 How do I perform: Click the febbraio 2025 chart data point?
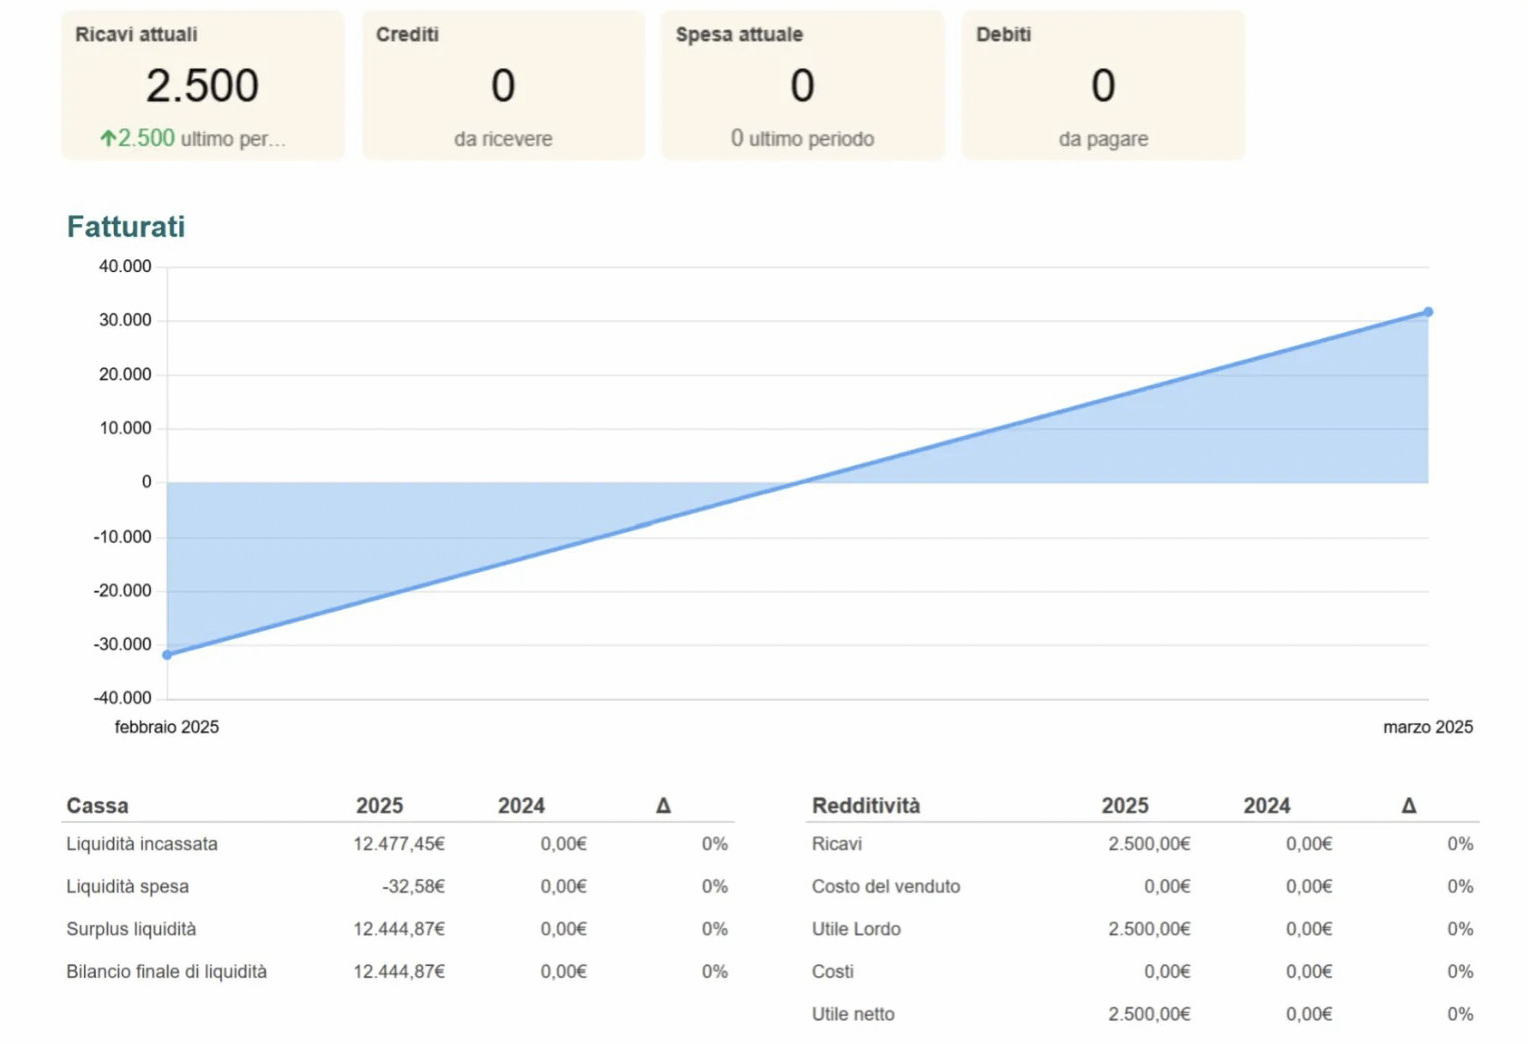167,655
